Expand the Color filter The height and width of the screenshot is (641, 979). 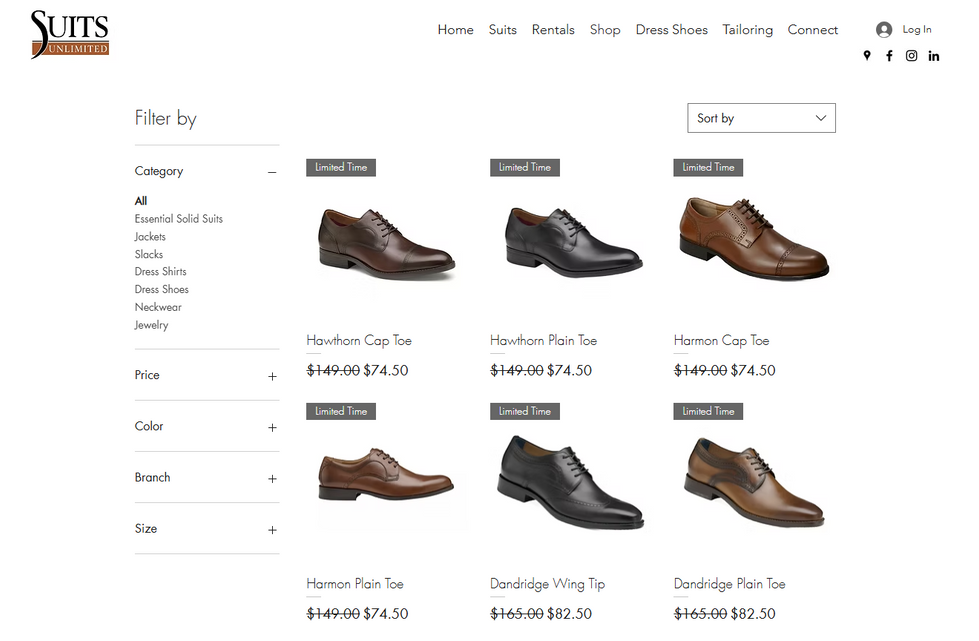coord(272,427)
